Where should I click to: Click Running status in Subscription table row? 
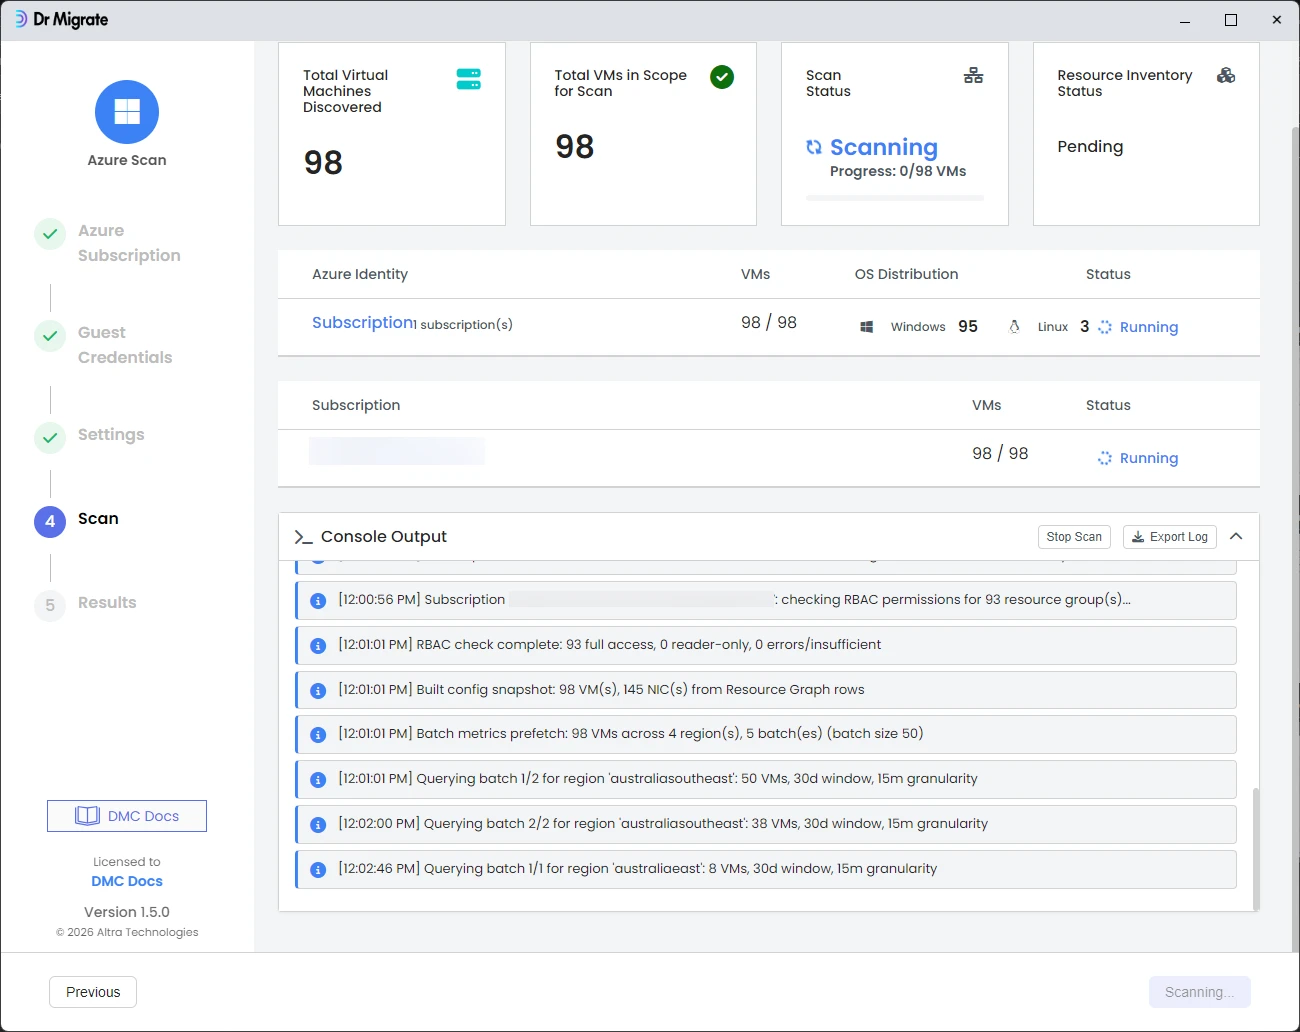pyautogui.click(x=1149, y=458)
